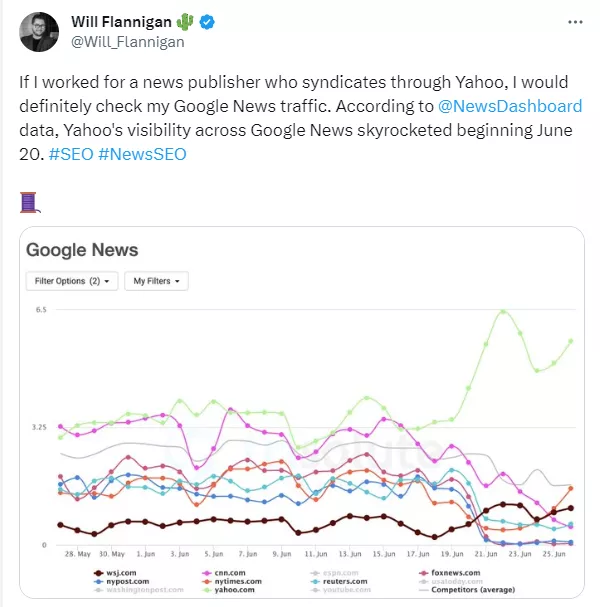Click the cactus emoji next to name
The image size is (600, 607).
coord(185,22)
